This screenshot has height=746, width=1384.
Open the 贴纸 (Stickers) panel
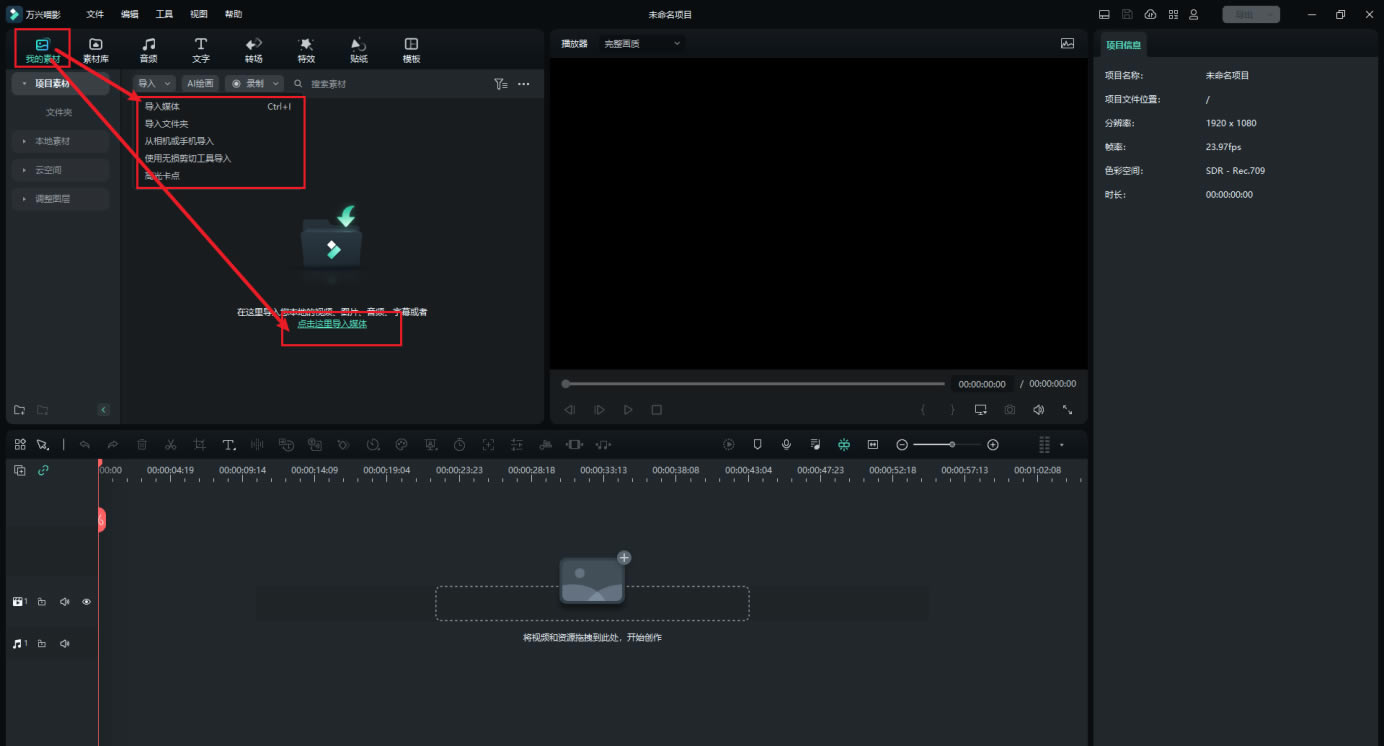tap(358, 50)
